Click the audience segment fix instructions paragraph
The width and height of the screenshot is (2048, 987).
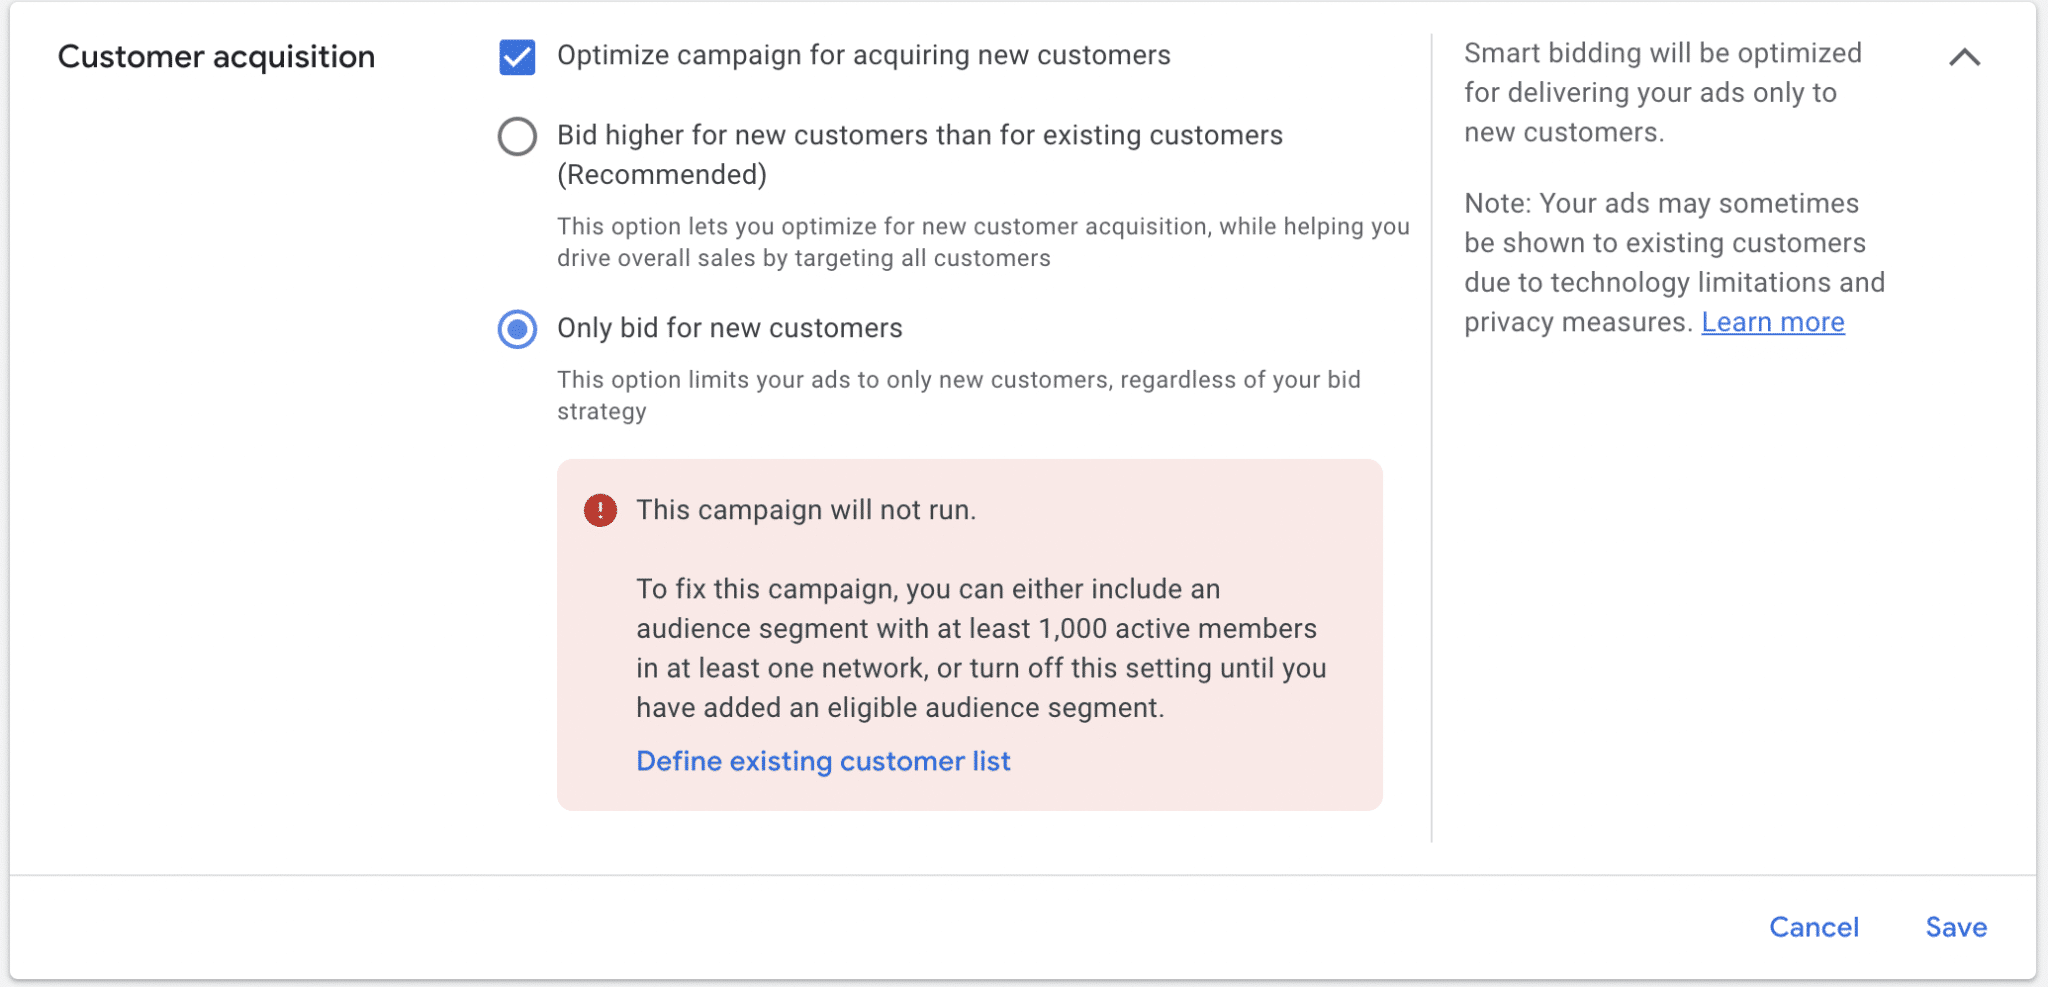click(x=980, y=648)
